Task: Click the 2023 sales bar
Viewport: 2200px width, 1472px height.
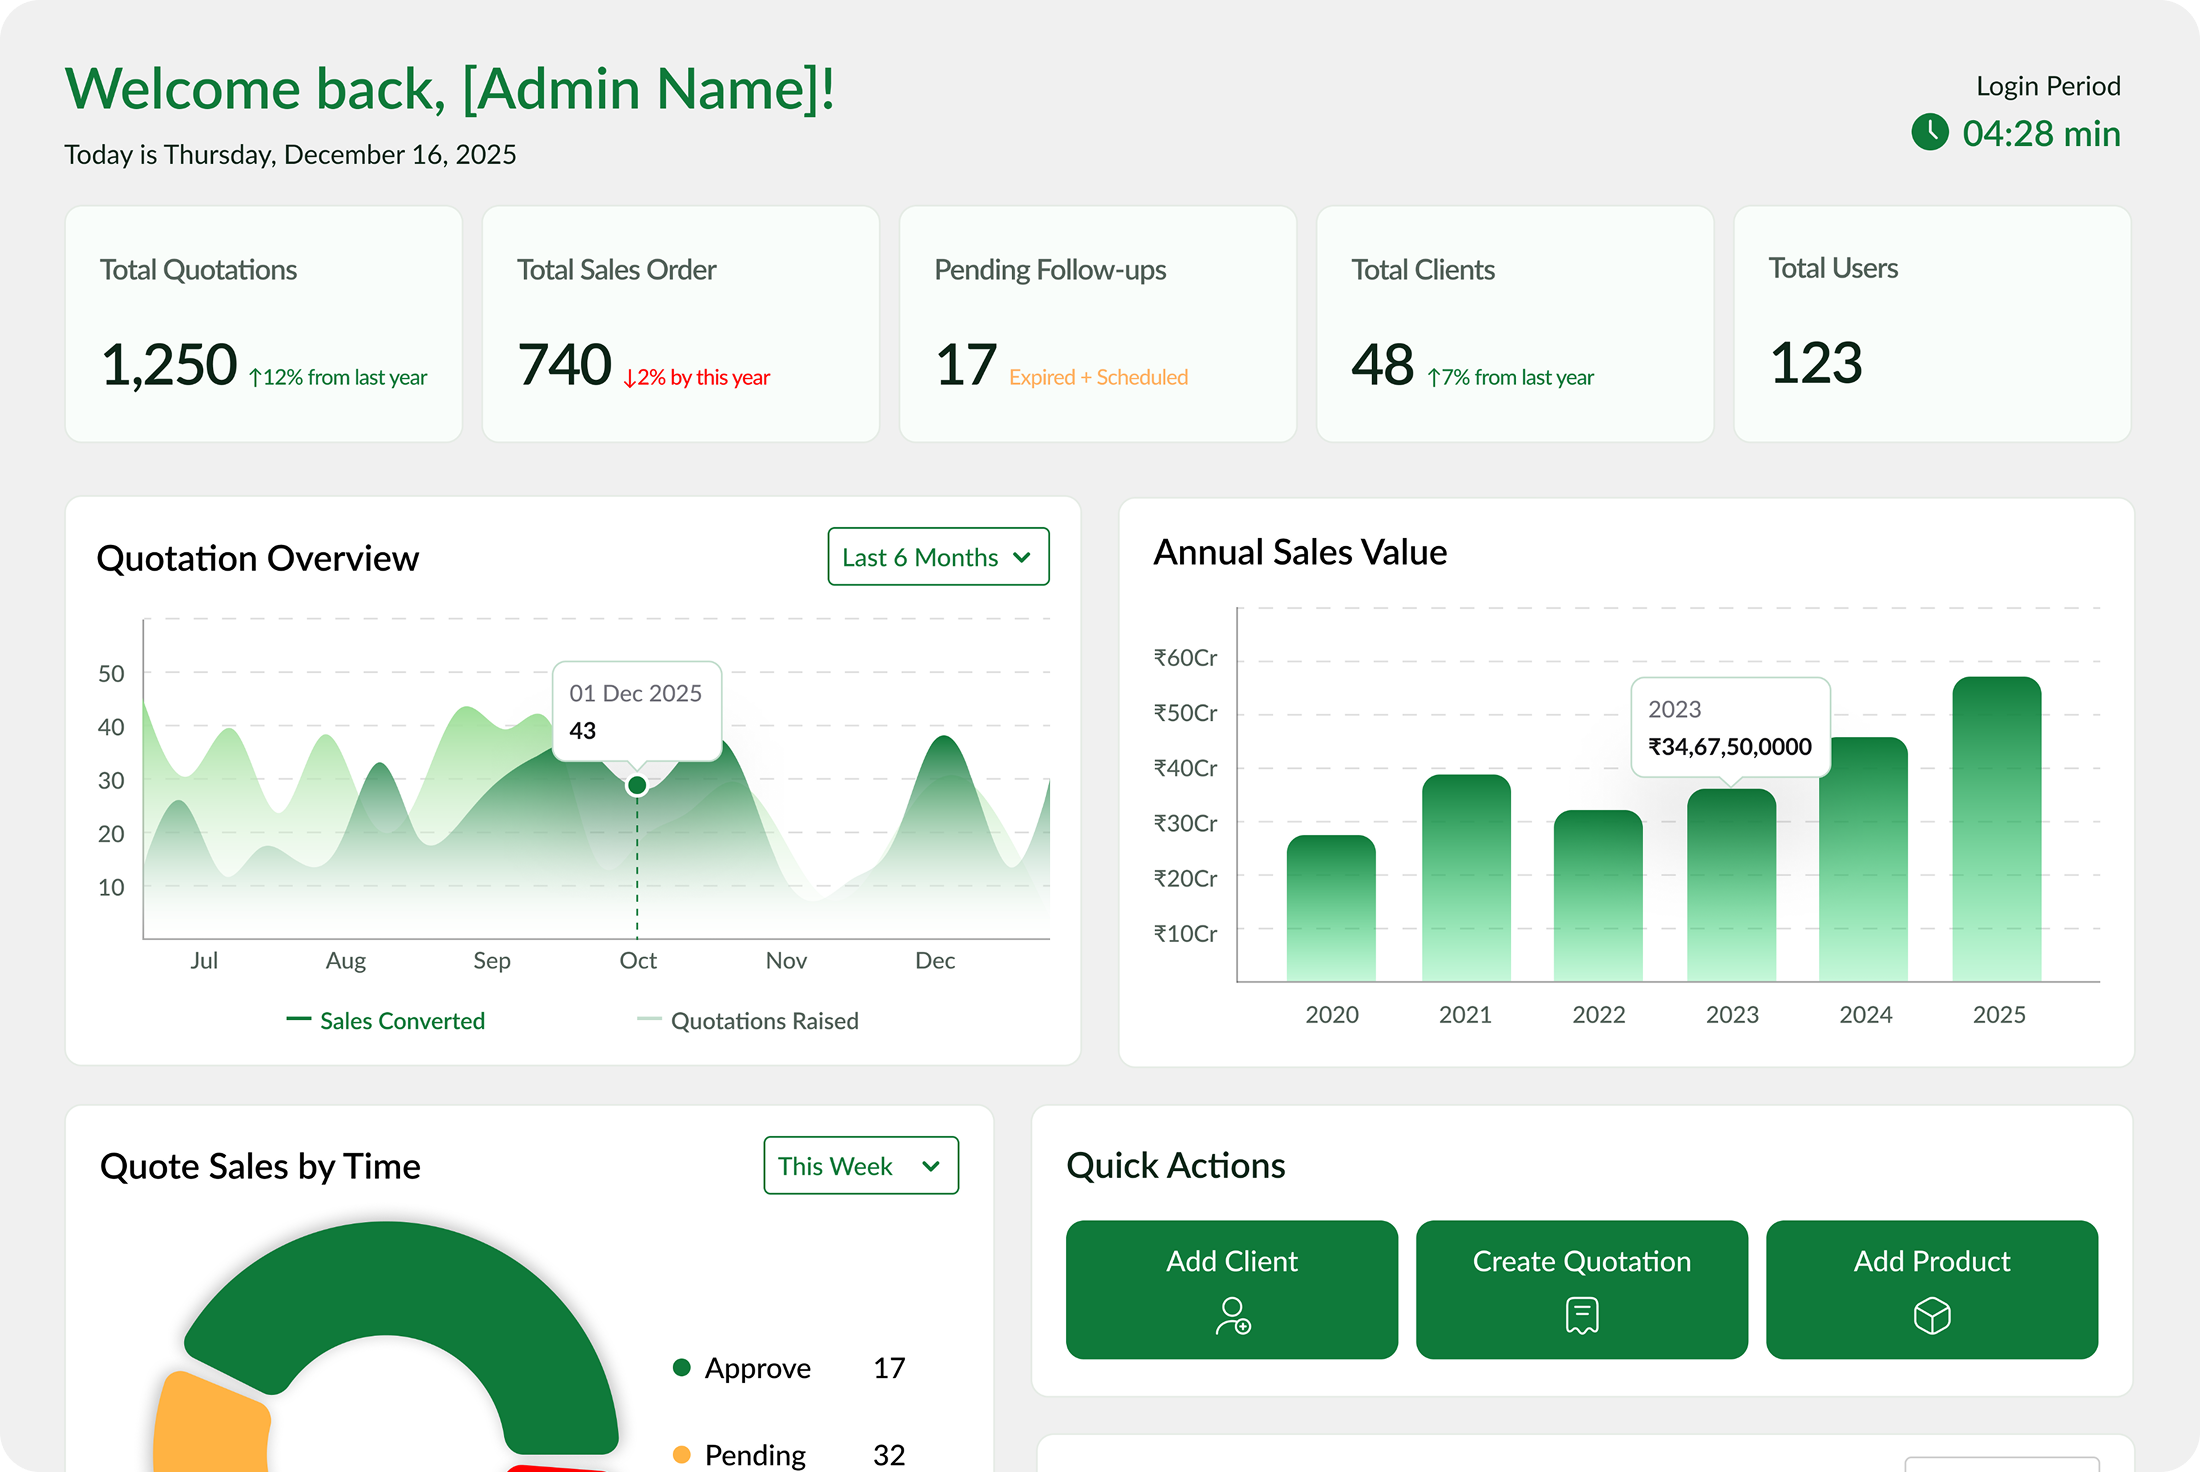Action: click(1732, 885)
